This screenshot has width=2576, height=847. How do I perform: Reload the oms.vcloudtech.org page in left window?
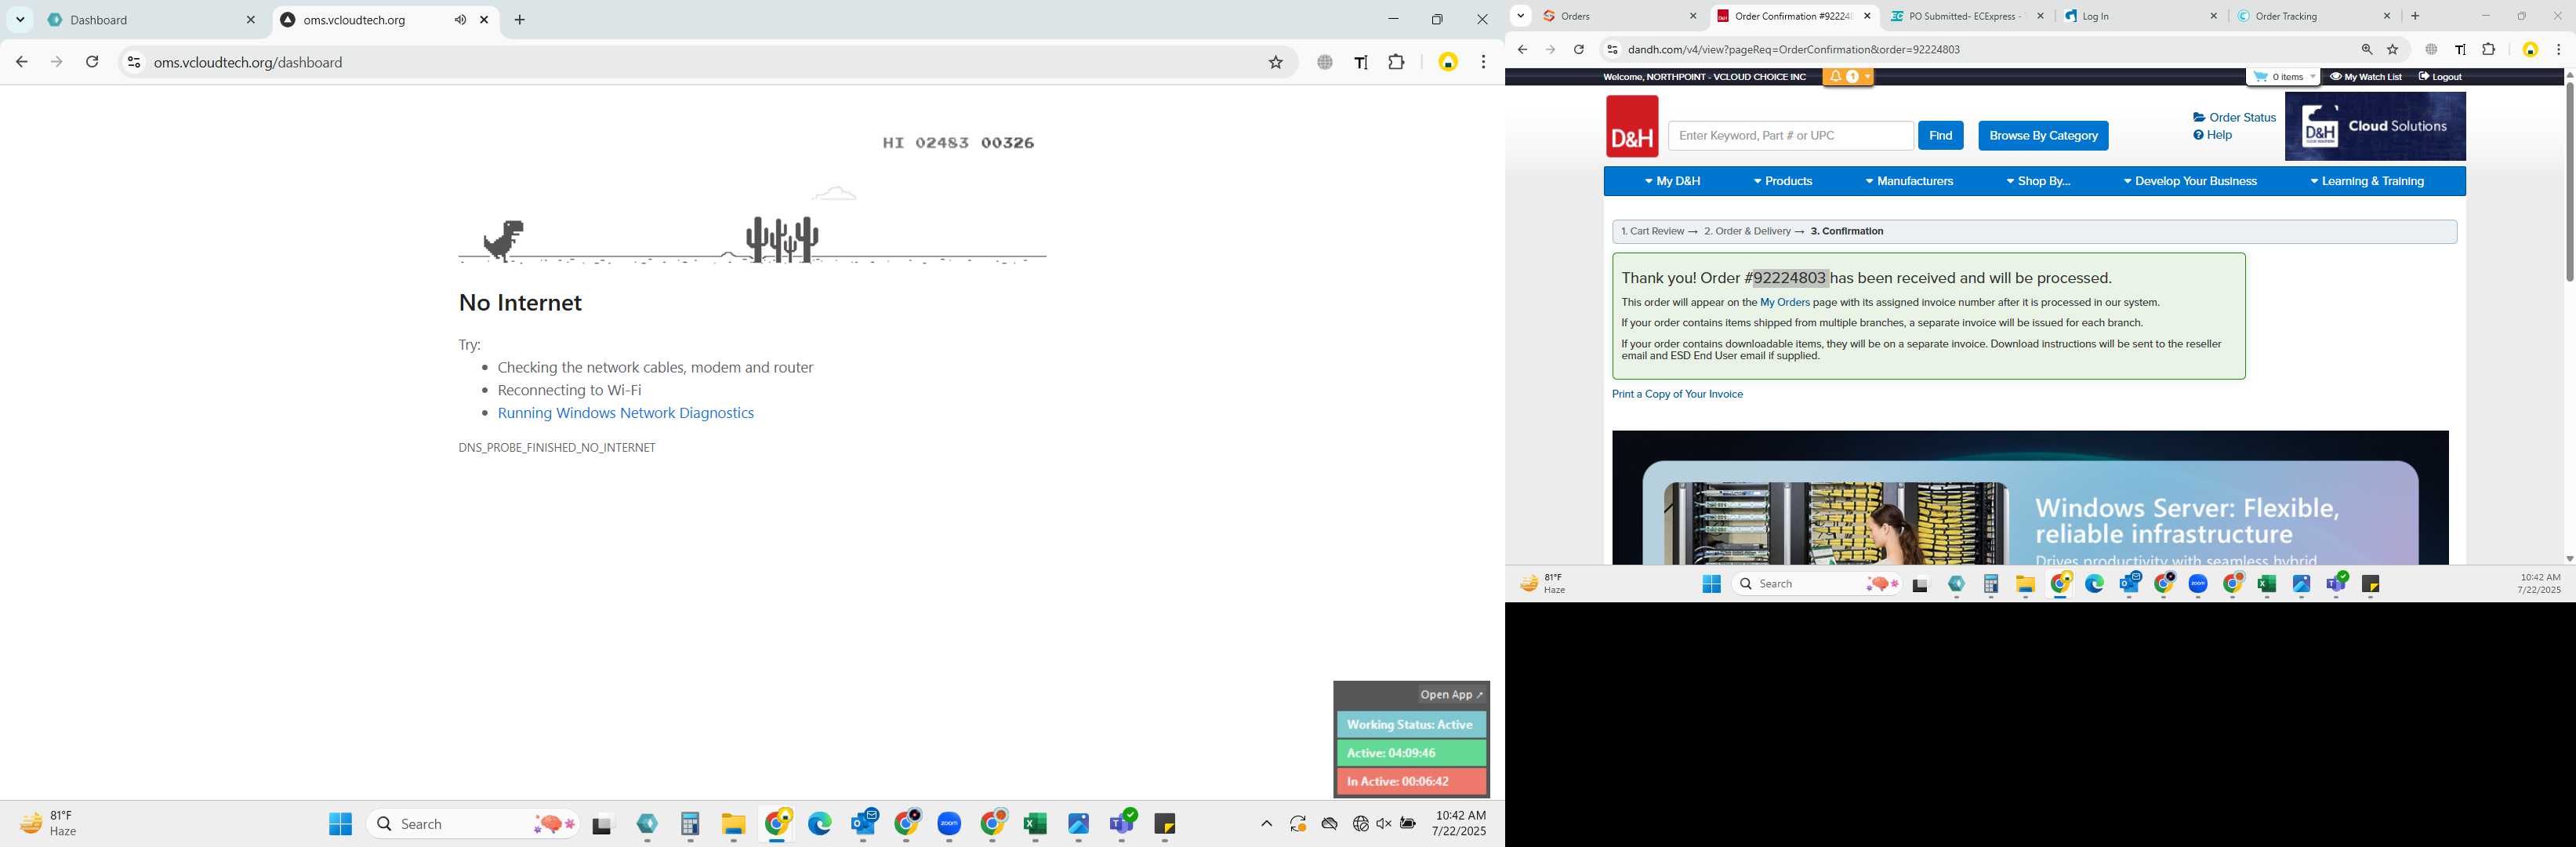point(92,62)
